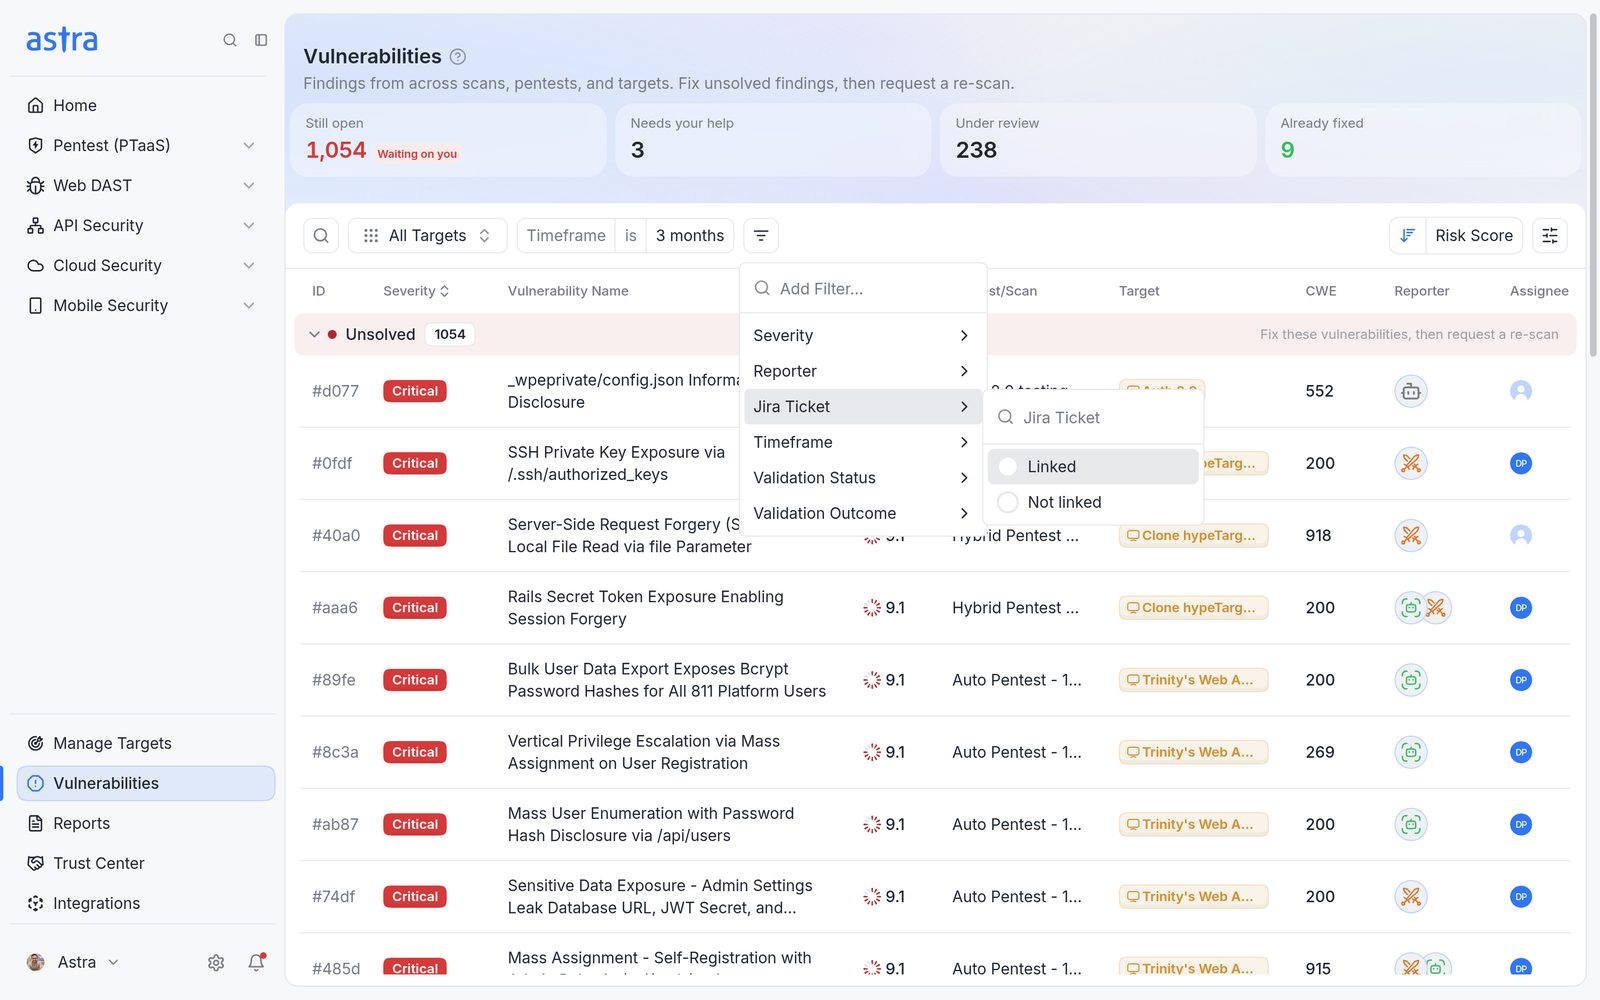Click the sidebar search icon
The height and width of the screenshot is (1000, 1600).
coord(230,40)
